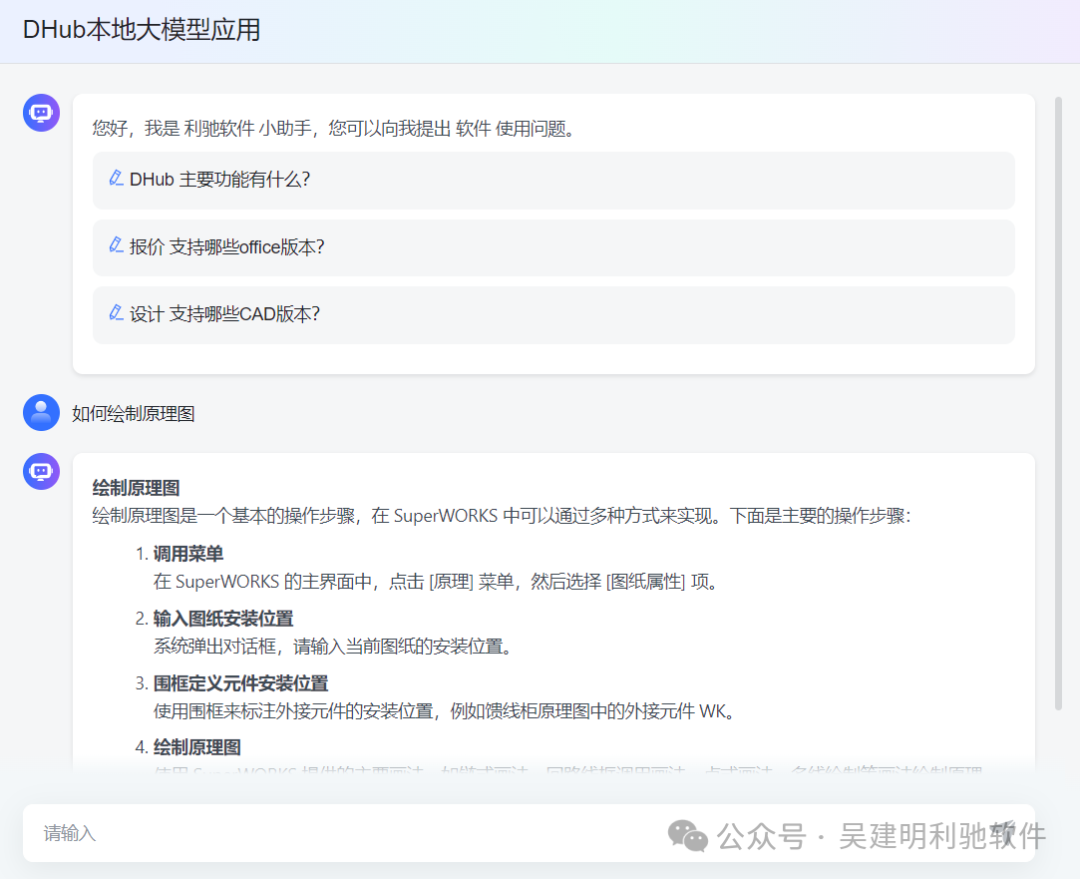Click the DHub本地大模型应用 page title
This screenshot has width=1080, height=879.
coord(142,30)
